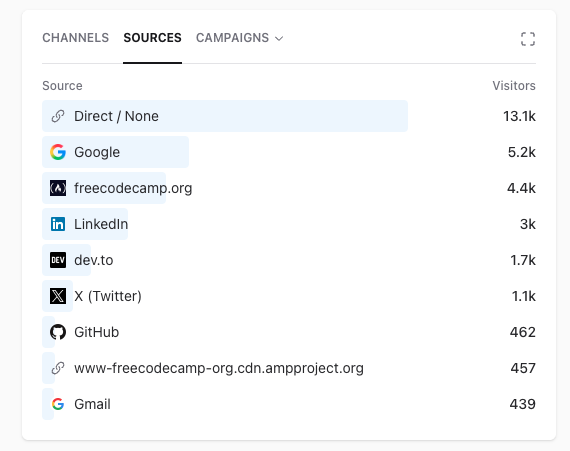This screenshot has height=451, width=570.
Task: Filter by Direct / None source
Action: pyautogui.click(x=116, y=116)
